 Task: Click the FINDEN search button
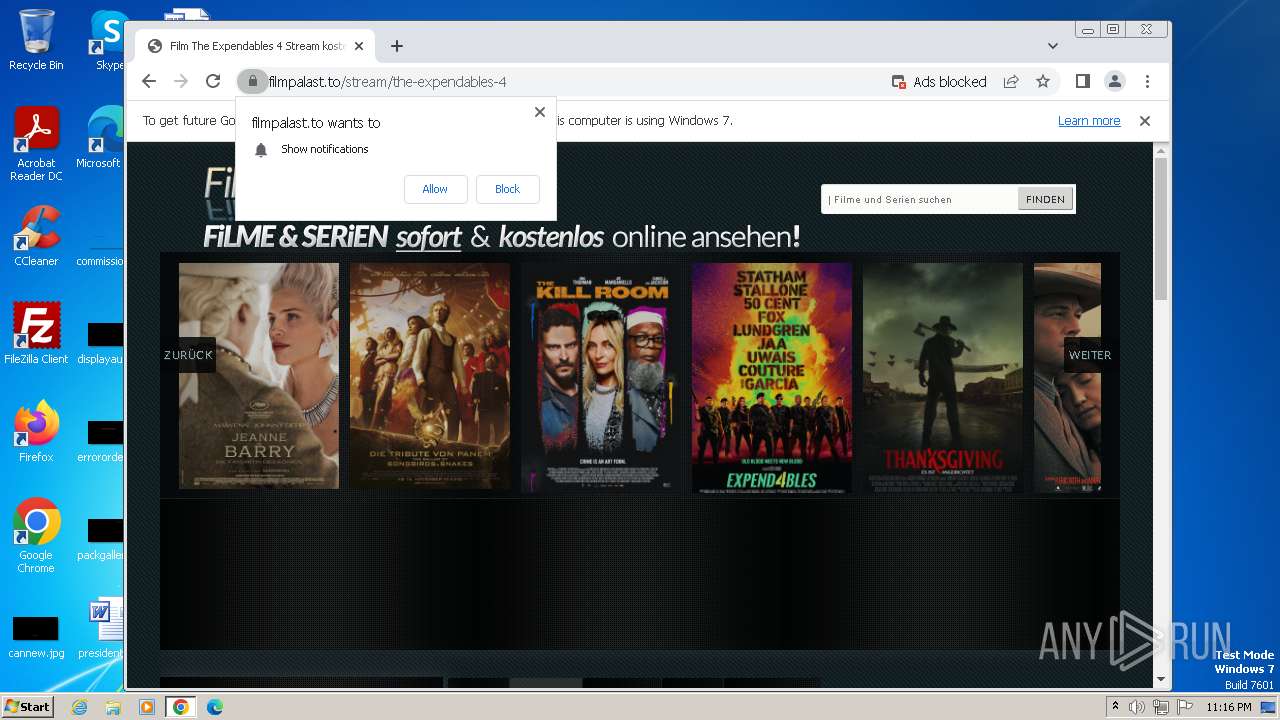[1045, 199]
